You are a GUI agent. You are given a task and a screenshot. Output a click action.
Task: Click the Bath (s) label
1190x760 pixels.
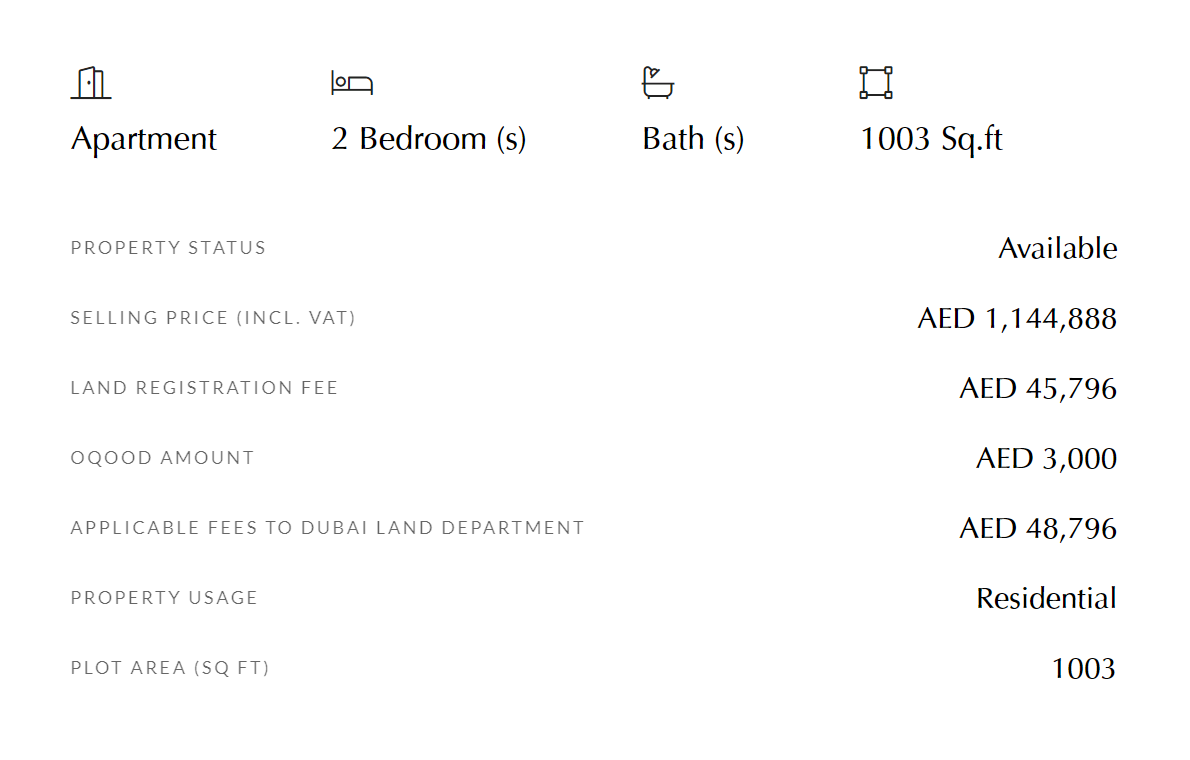coord(693,139)
